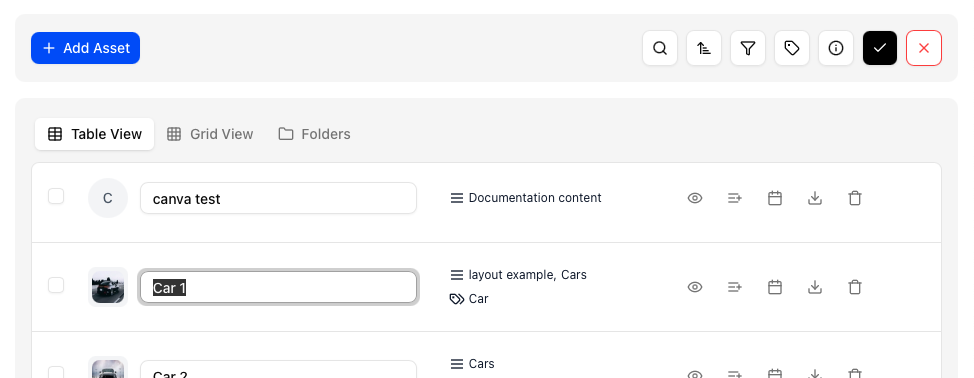Click the move-to-list icon for canva test
The height and width of the screenshot is (378, 974).
tap(735, 198)
